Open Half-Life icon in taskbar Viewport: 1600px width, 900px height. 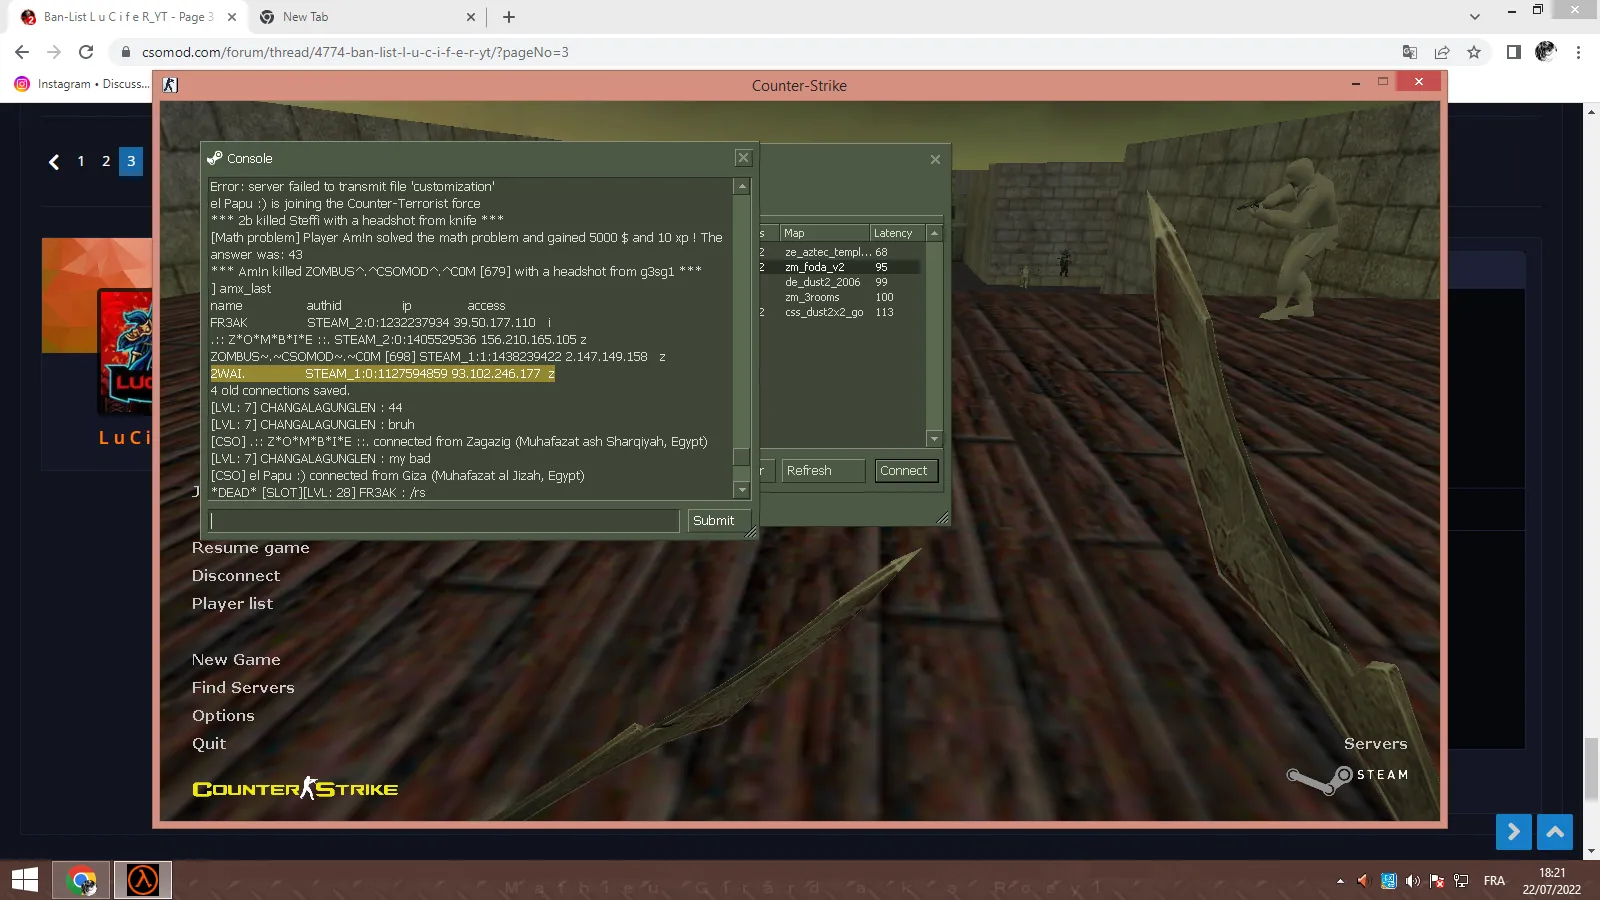click(x=143, y=880)
